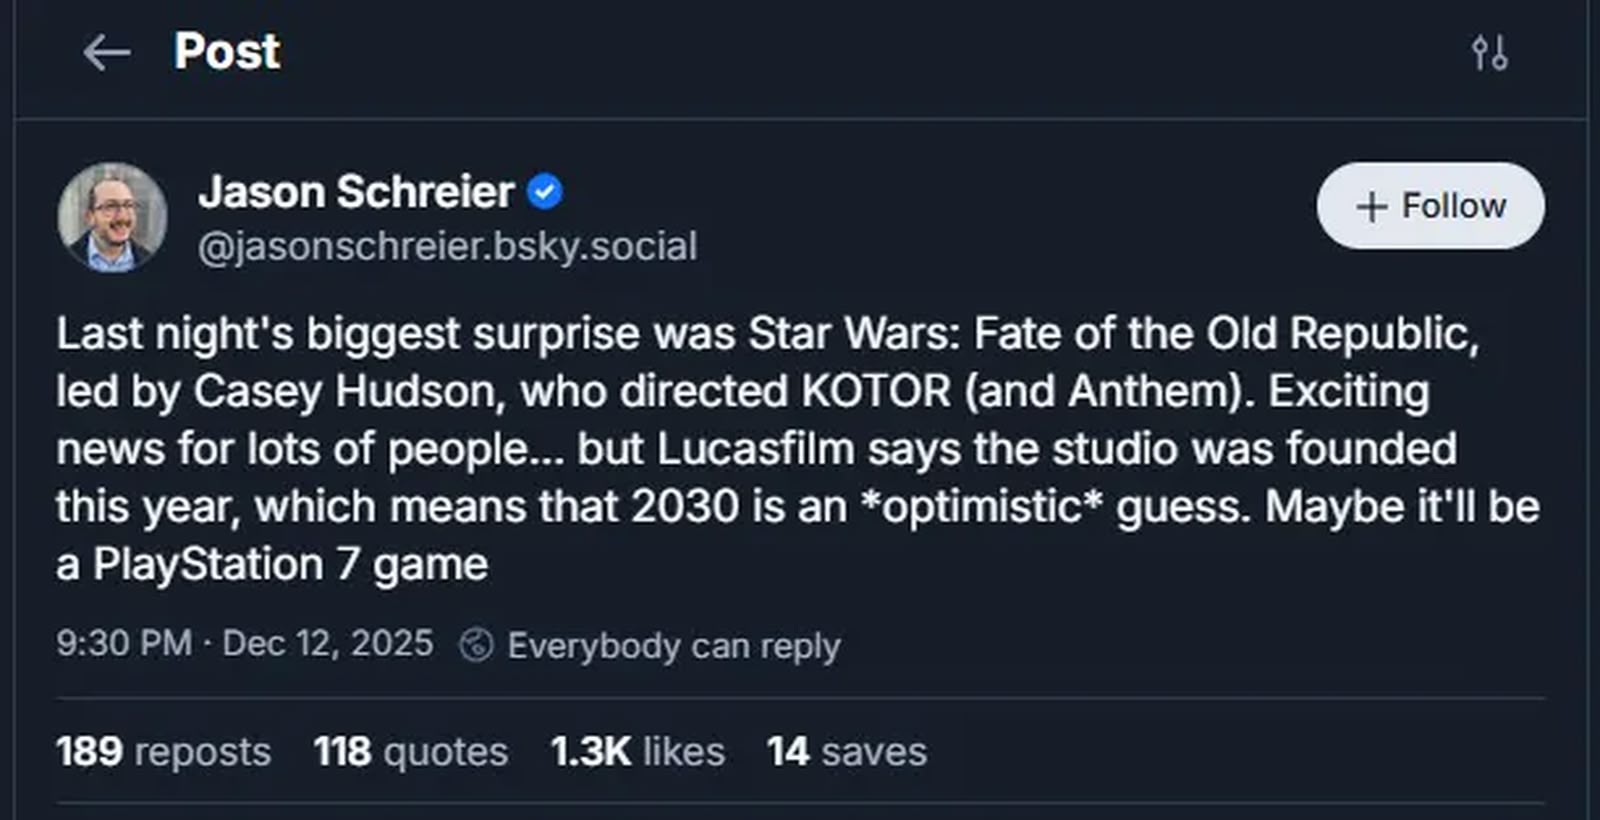Open the 118 quotes list

coord(410,752)
